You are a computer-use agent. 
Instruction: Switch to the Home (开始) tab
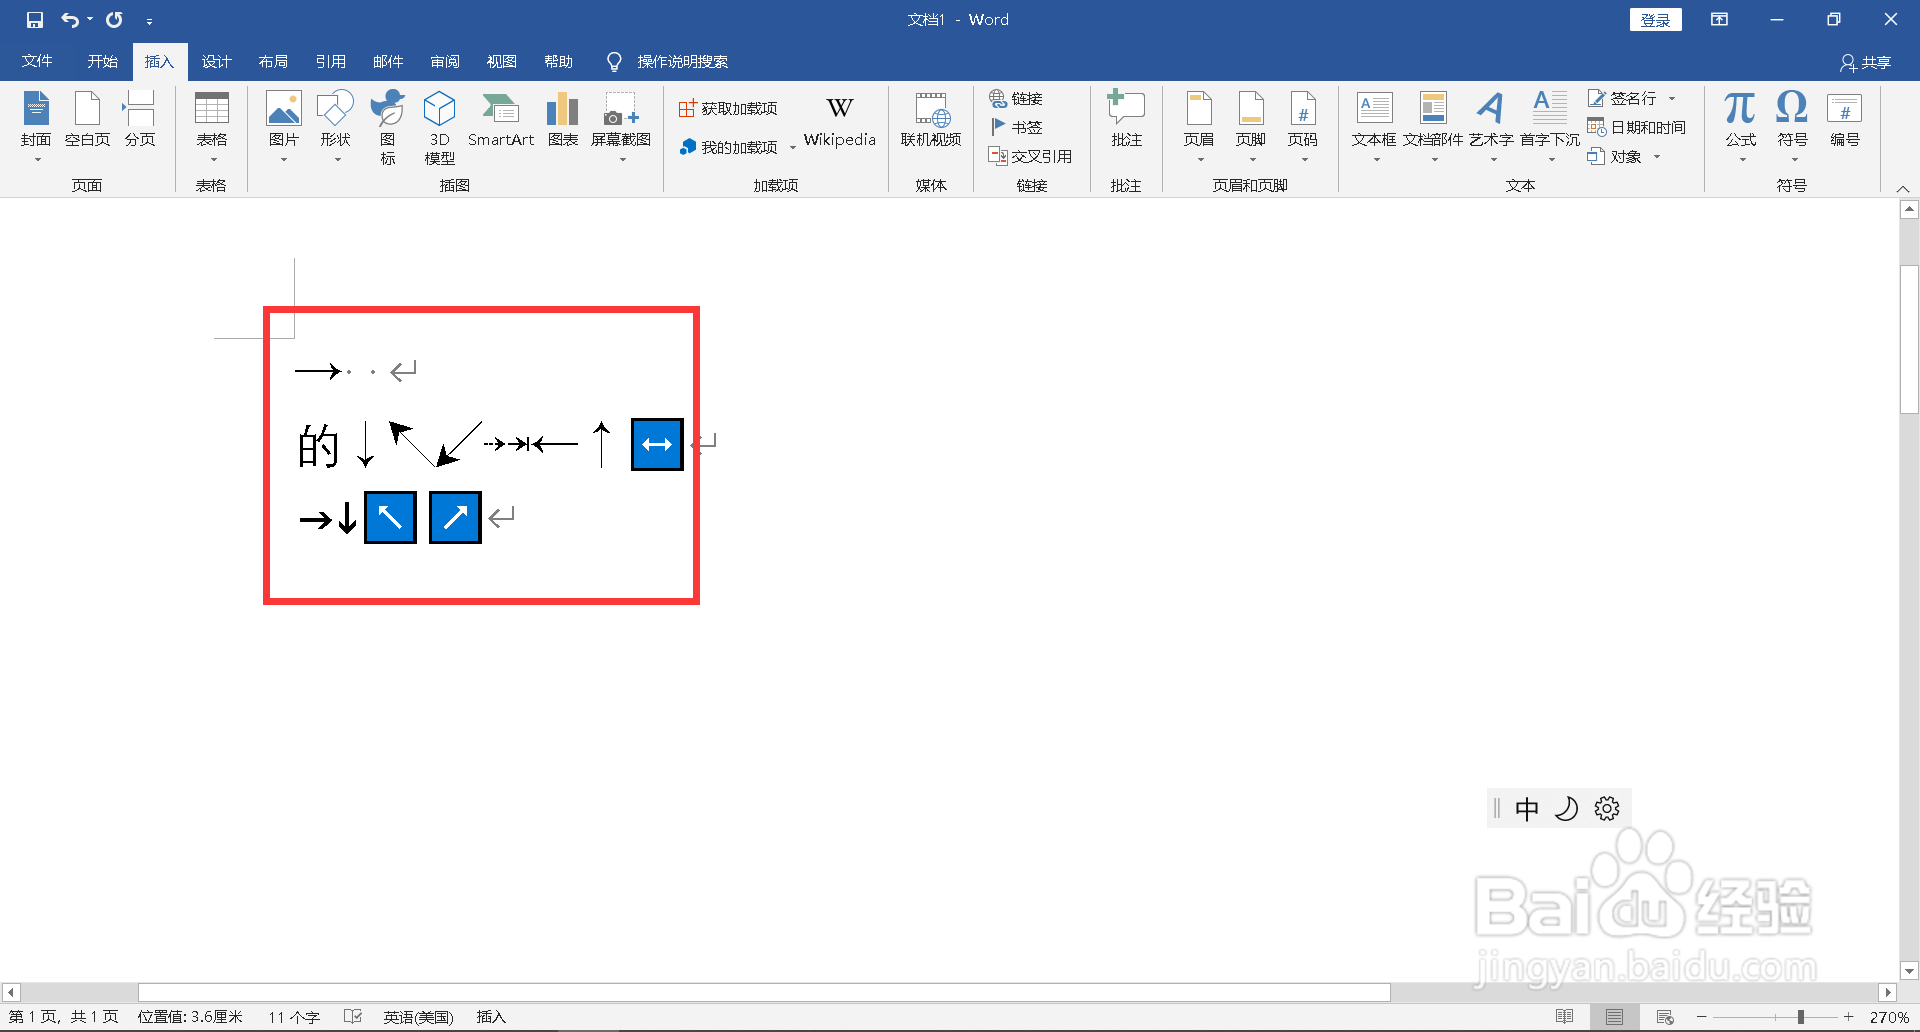click(102, 62)
